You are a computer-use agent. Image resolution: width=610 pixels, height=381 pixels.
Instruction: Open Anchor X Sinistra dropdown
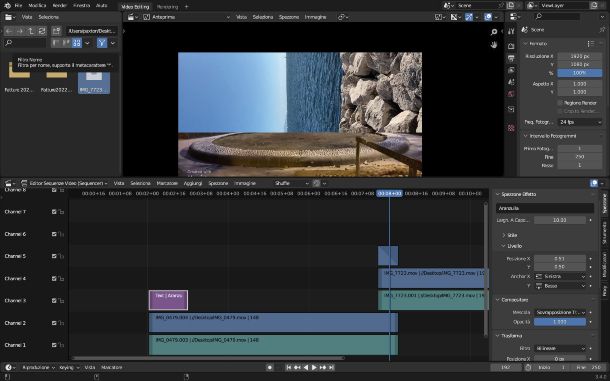[560, 276]
